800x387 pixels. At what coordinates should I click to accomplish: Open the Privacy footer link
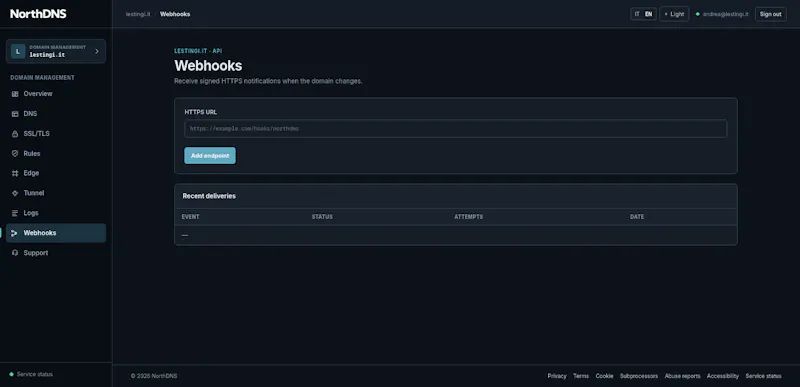(x=557, y=376)
